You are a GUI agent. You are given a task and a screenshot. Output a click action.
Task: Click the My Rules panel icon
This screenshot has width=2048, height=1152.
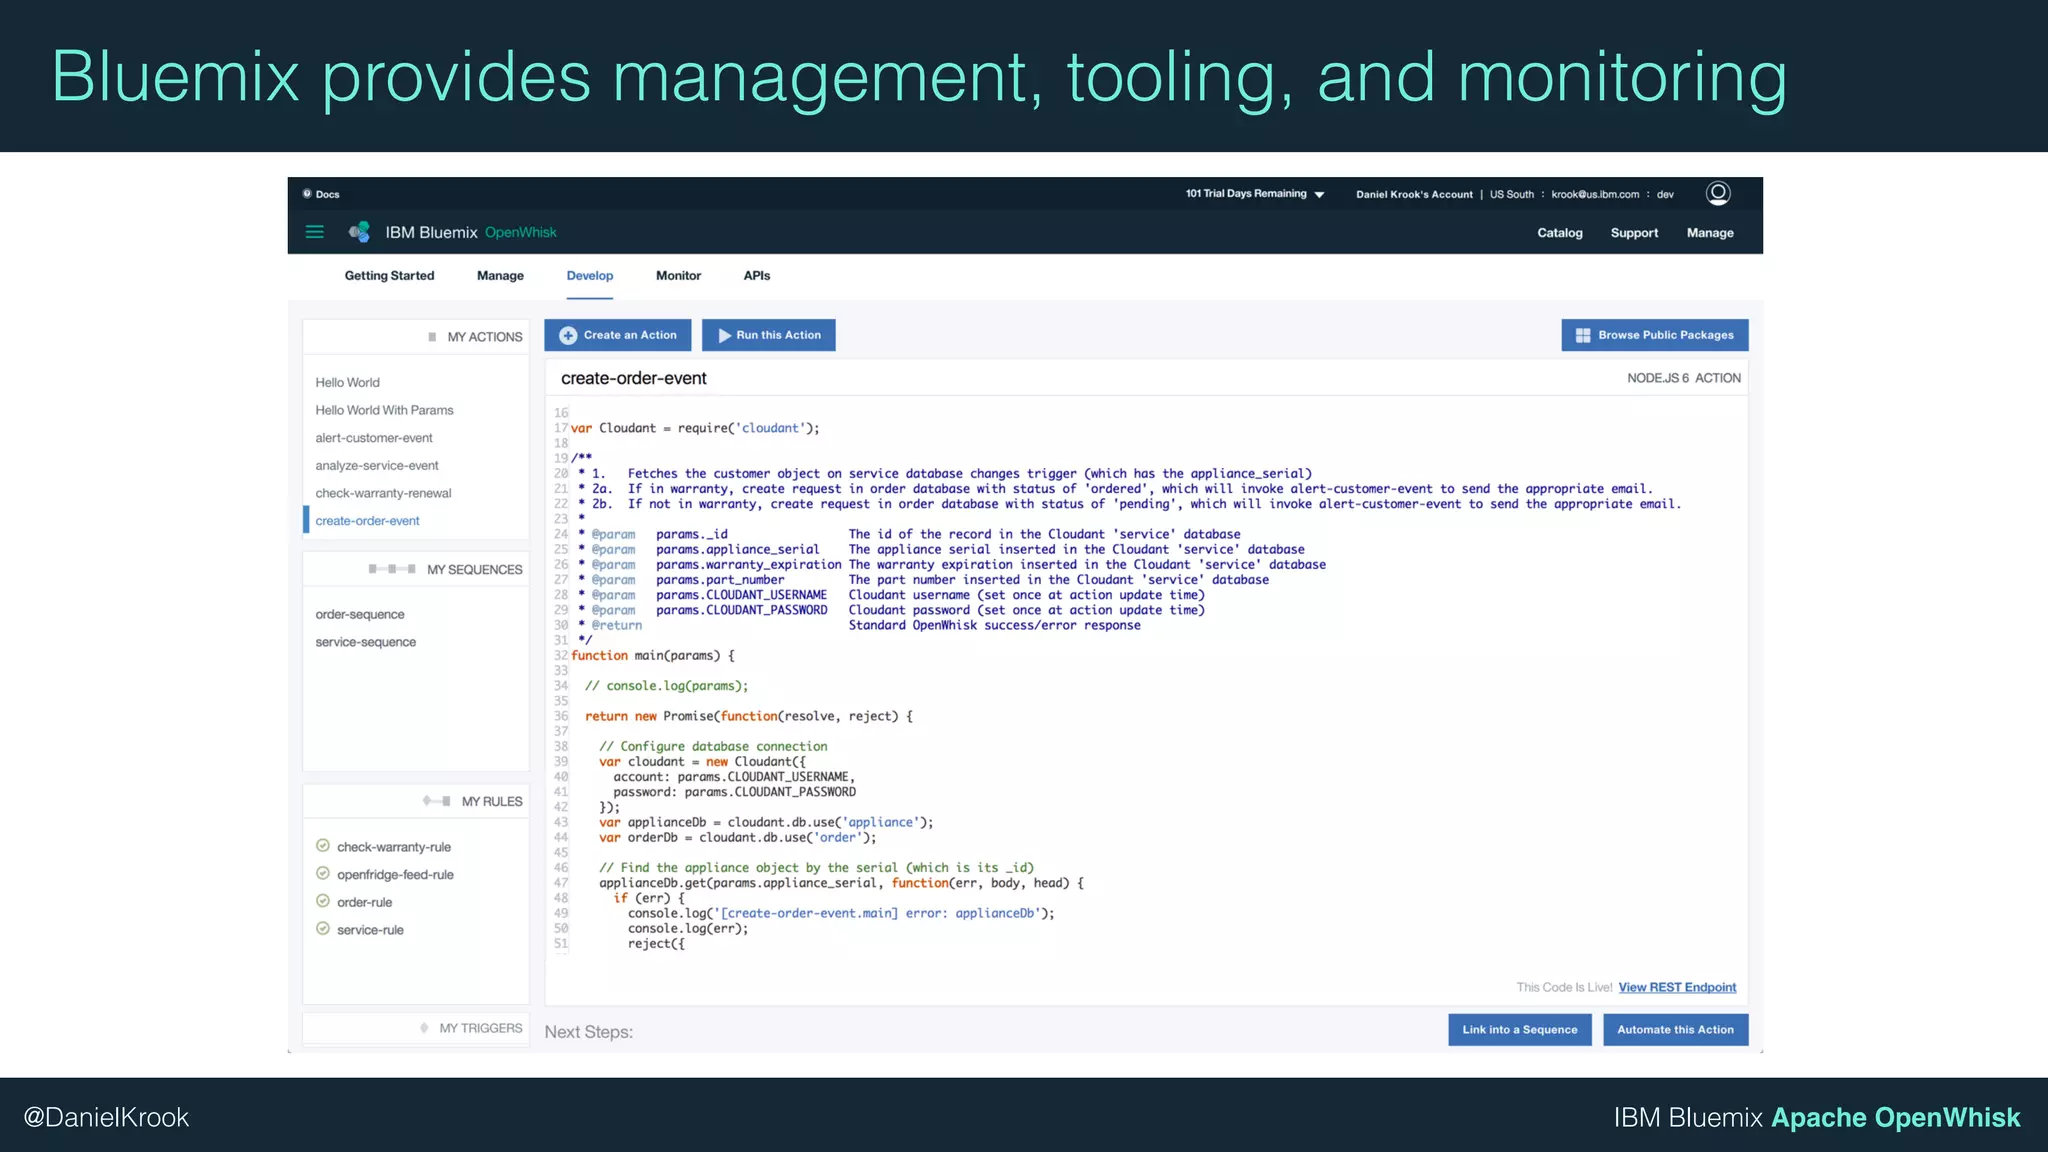click(x=436, y=801)
